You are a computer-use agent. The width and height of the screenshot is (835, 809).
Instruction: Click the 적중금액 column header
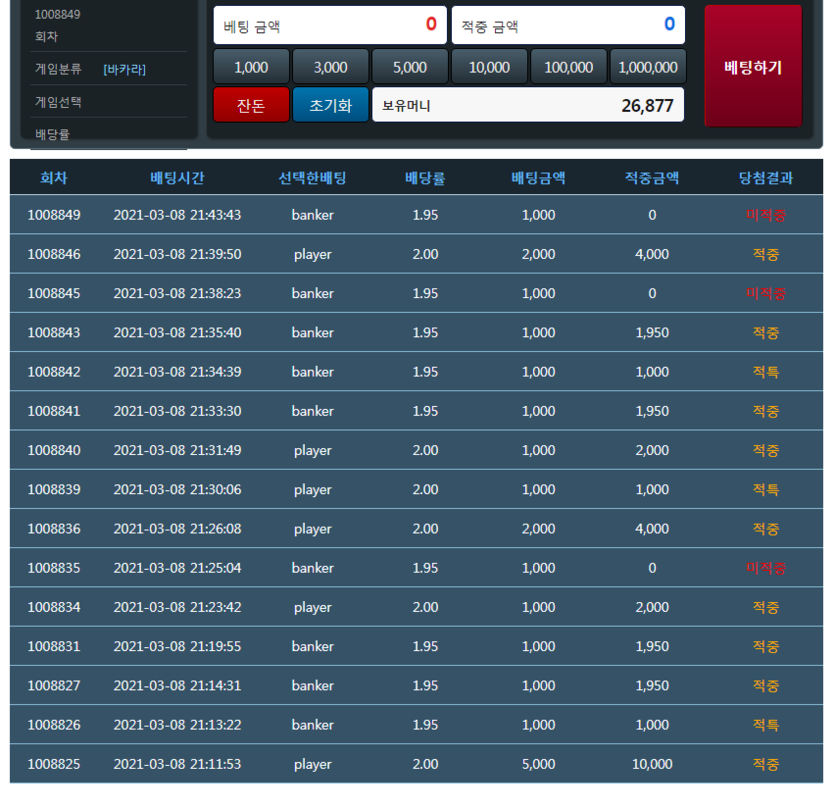pos(652,177)
